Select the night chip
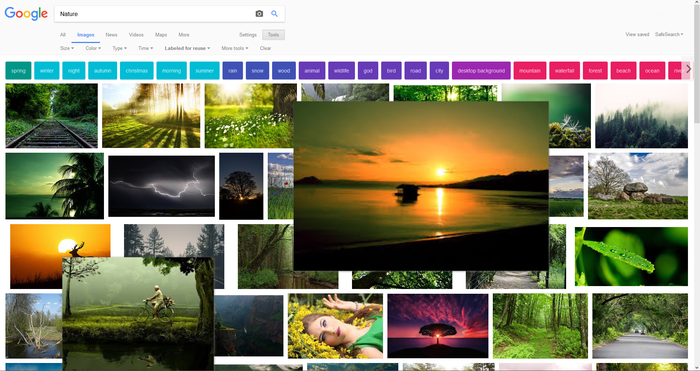The image size is (700, 371). click(74, 71)
